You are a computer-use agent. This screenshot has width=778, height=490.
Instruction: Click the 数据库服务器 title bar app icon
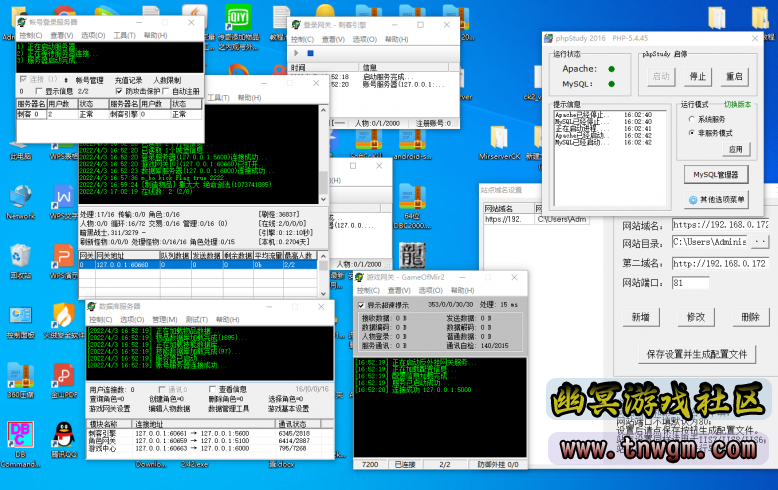92,306
